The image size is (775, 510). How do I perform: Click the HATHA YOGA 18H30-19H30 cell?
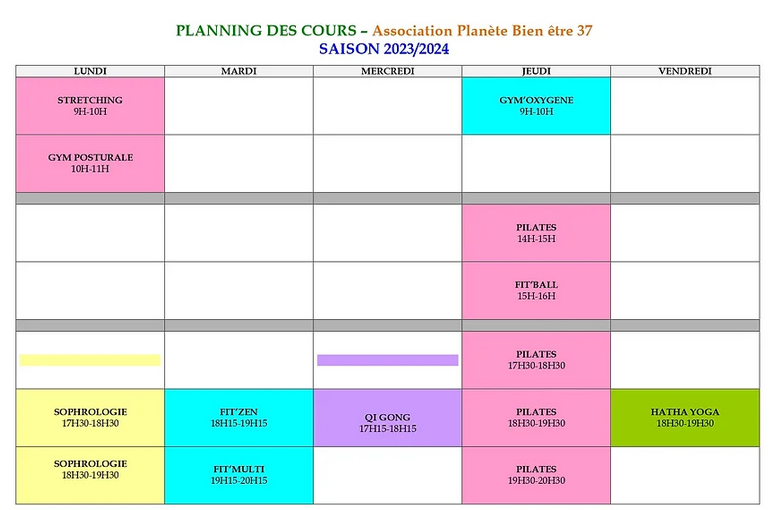point(685,418)
